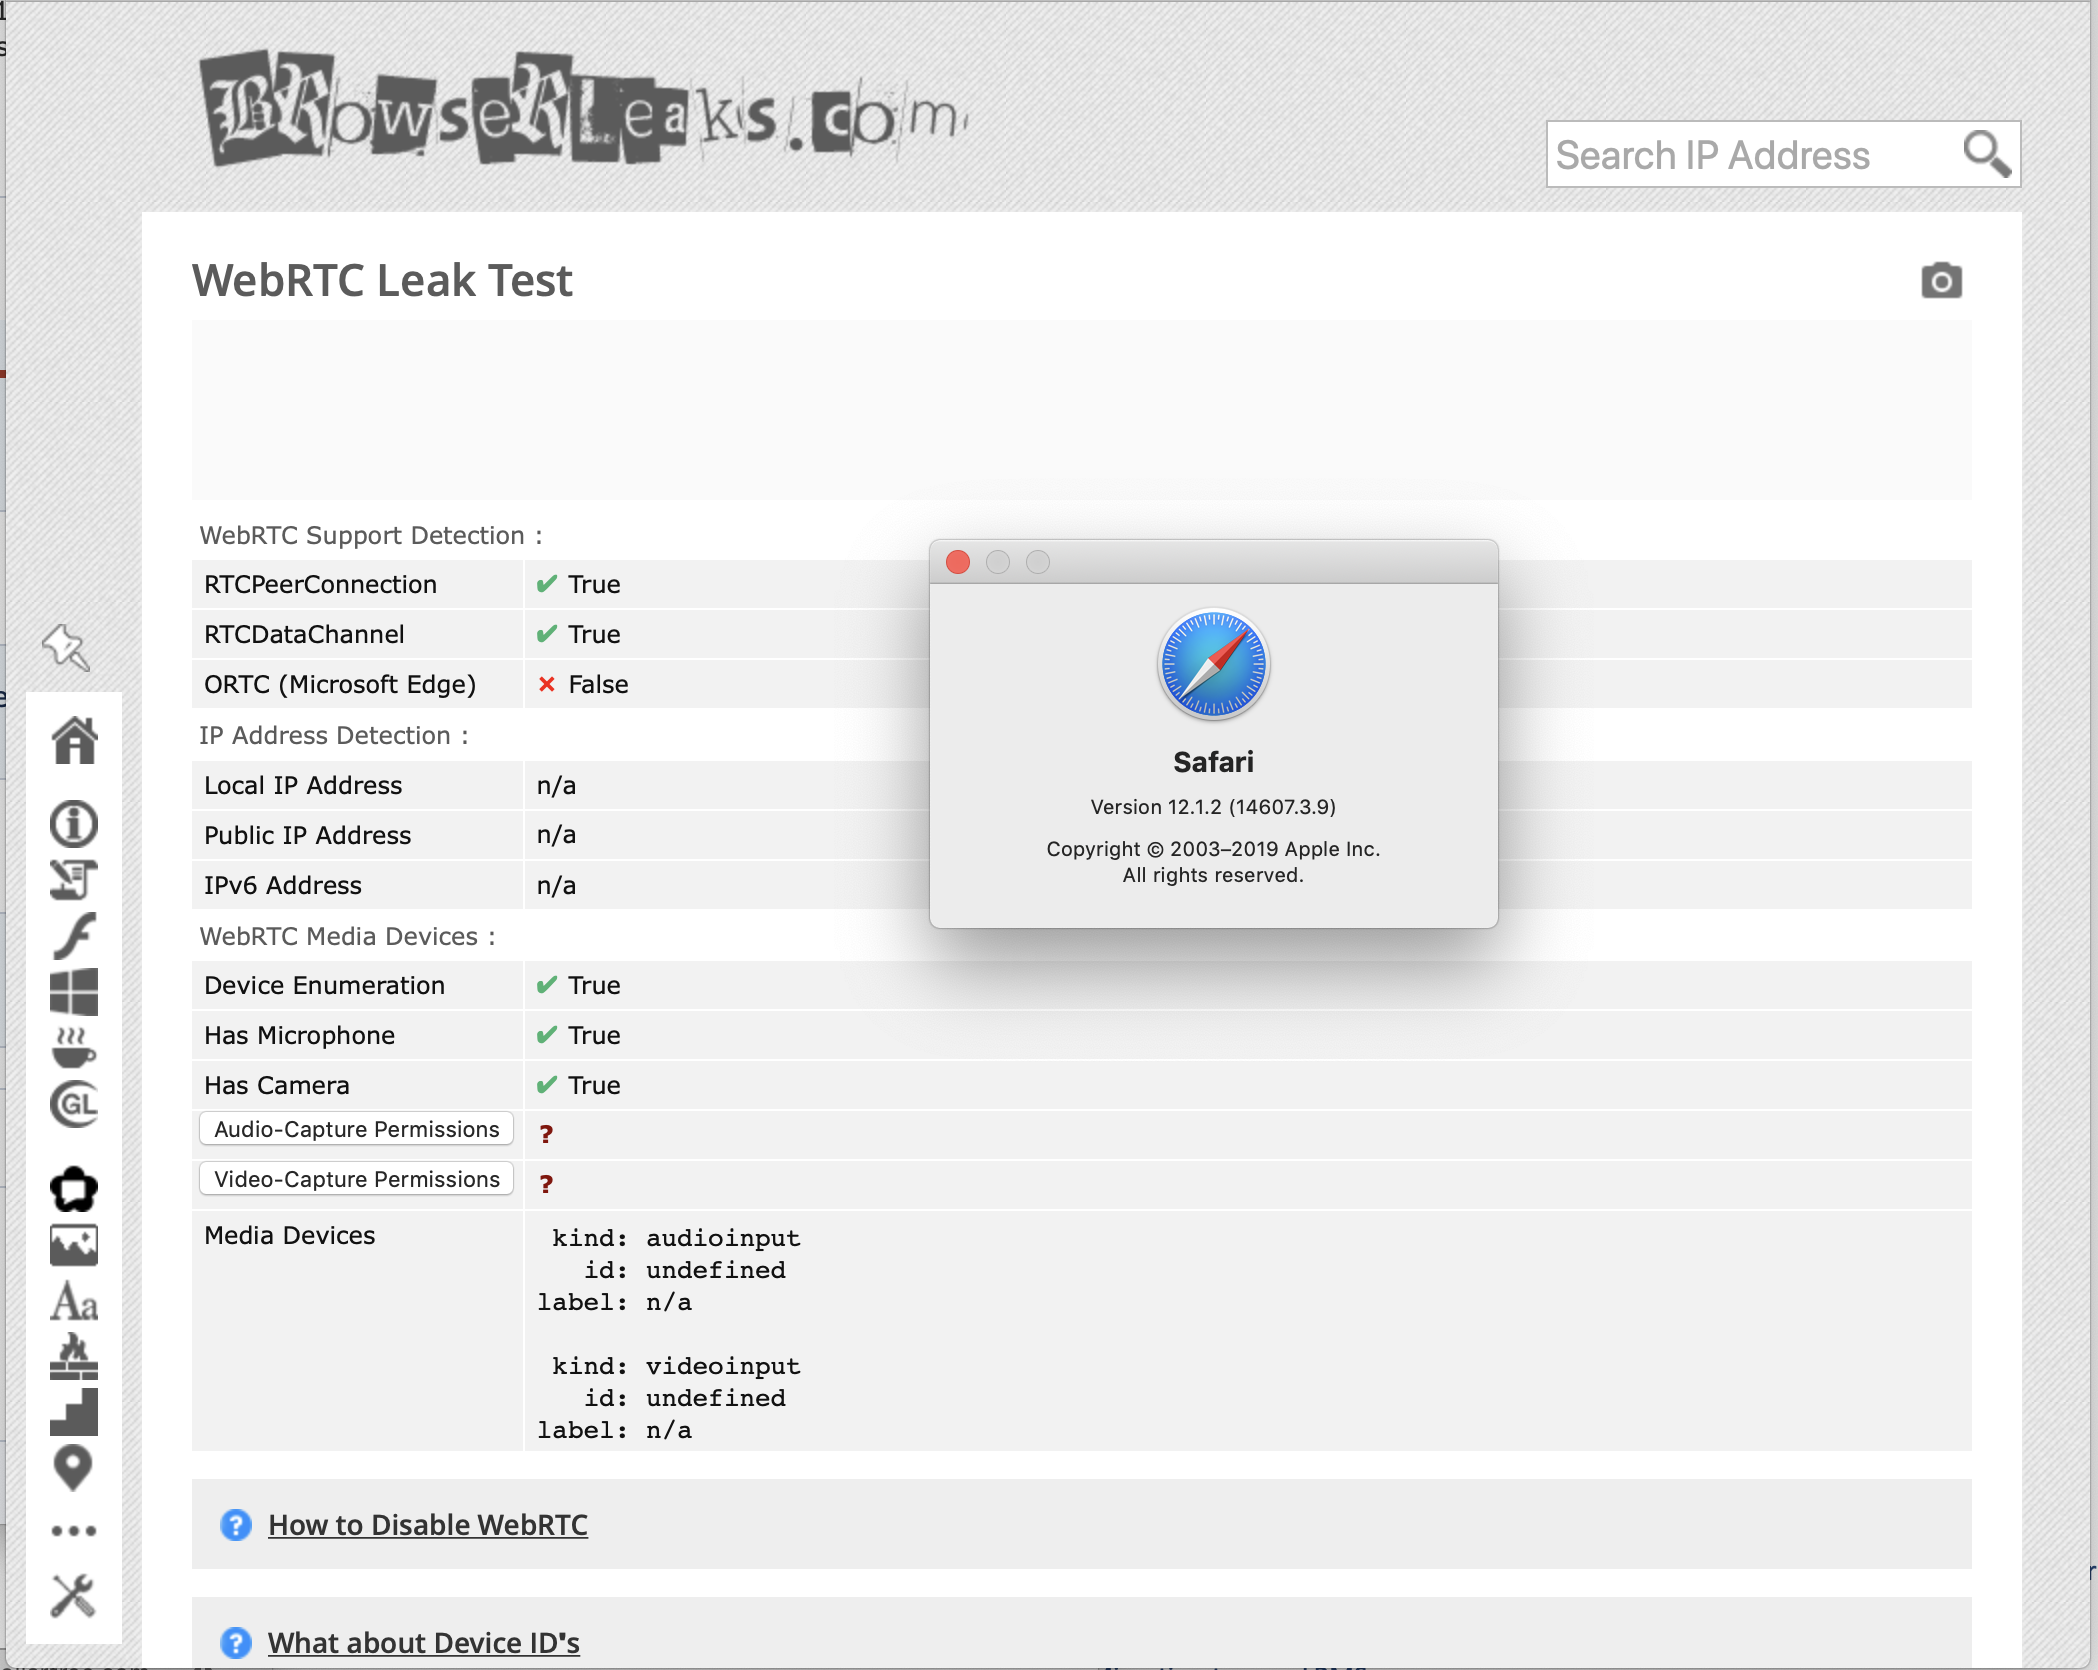
Task: Expand 'How to Disable WebRTC' section
Action: tap(427, 1525)
